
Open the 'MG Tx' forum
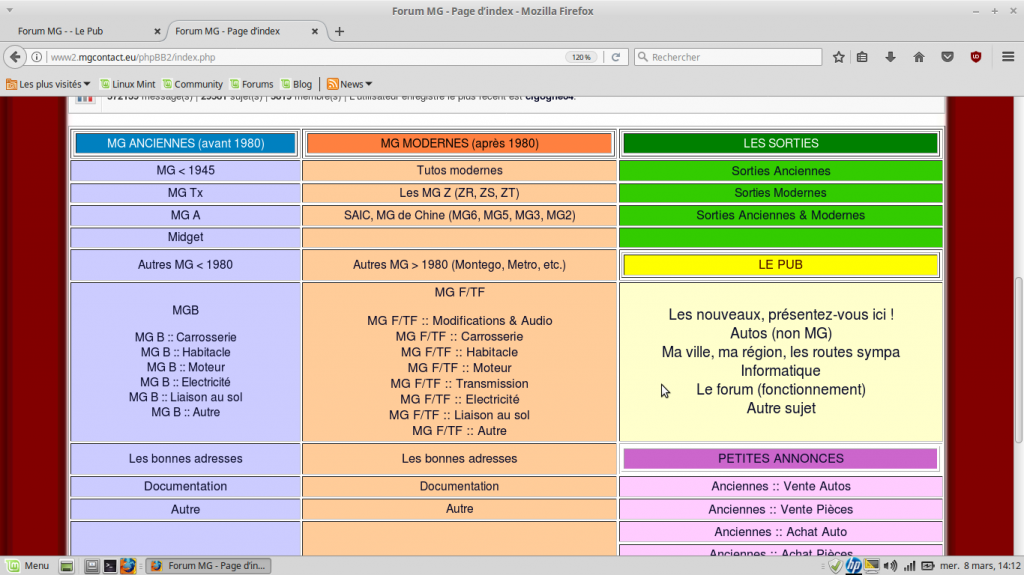pos(185,193)
